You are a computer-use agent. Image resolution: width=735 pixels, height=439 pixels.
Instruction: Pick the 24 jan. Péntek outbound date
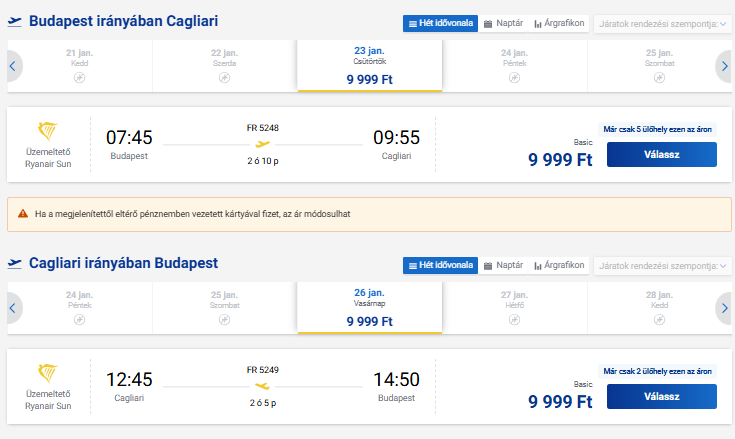pyautogui.click(x=515, y=66)
